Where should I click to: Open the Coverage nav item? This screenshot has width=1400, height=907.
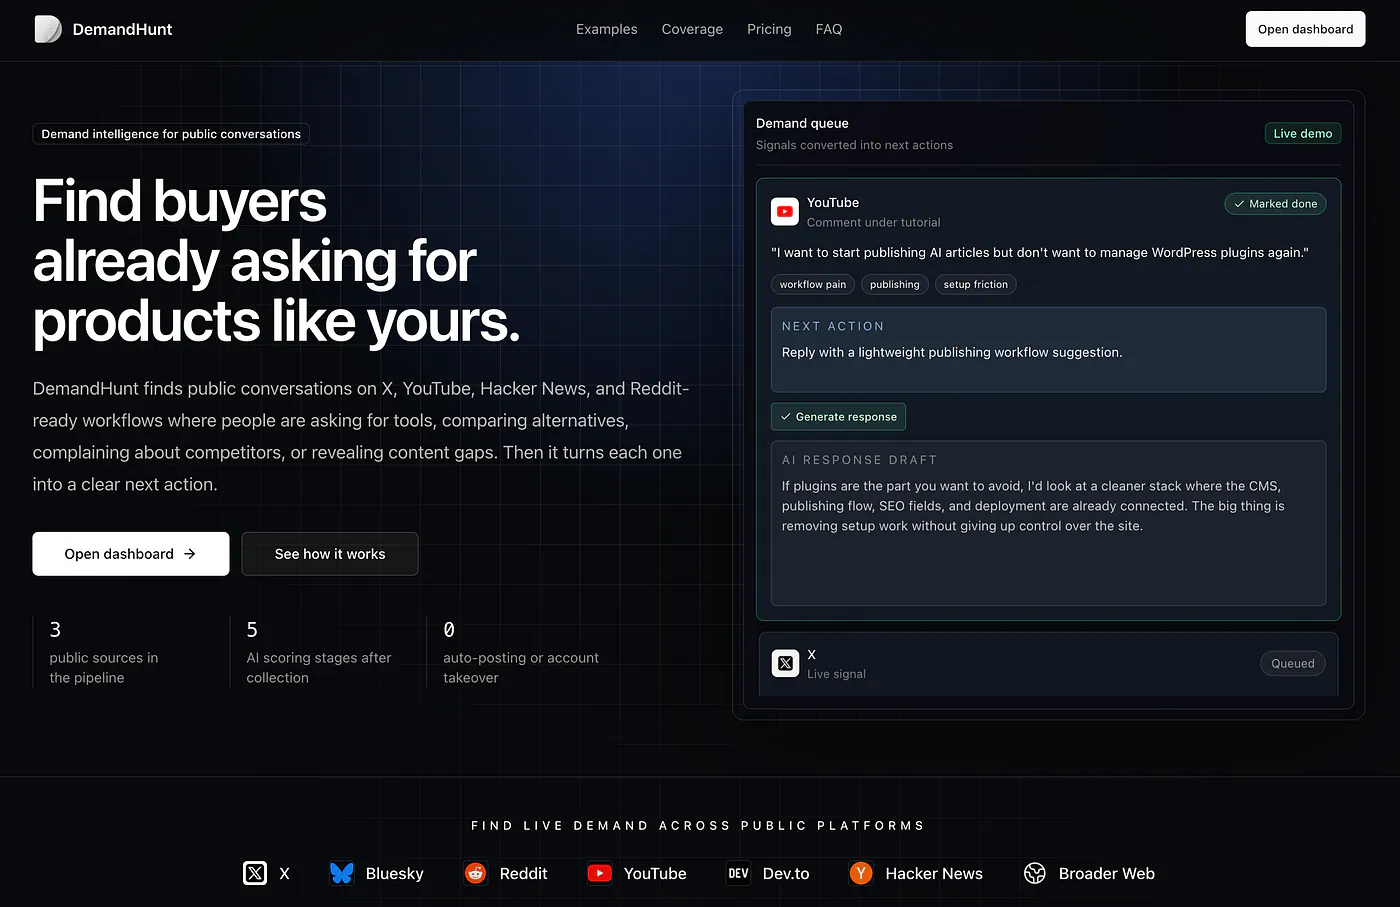click(692, 29)
